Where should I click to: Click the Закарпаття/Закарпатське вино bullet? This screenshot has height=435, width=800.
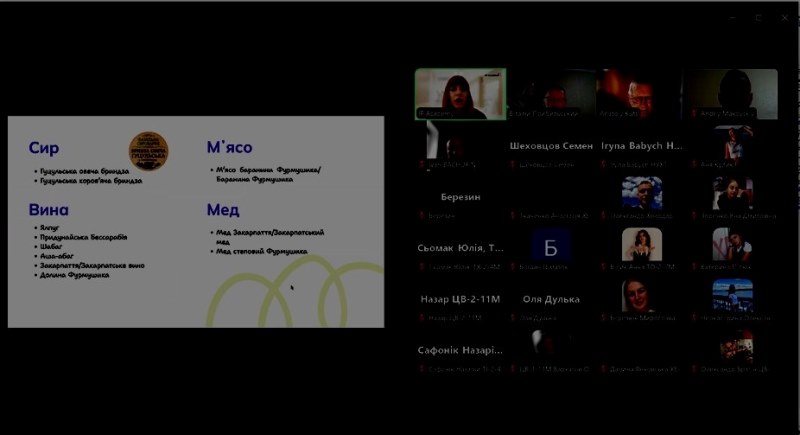[92, 266]
